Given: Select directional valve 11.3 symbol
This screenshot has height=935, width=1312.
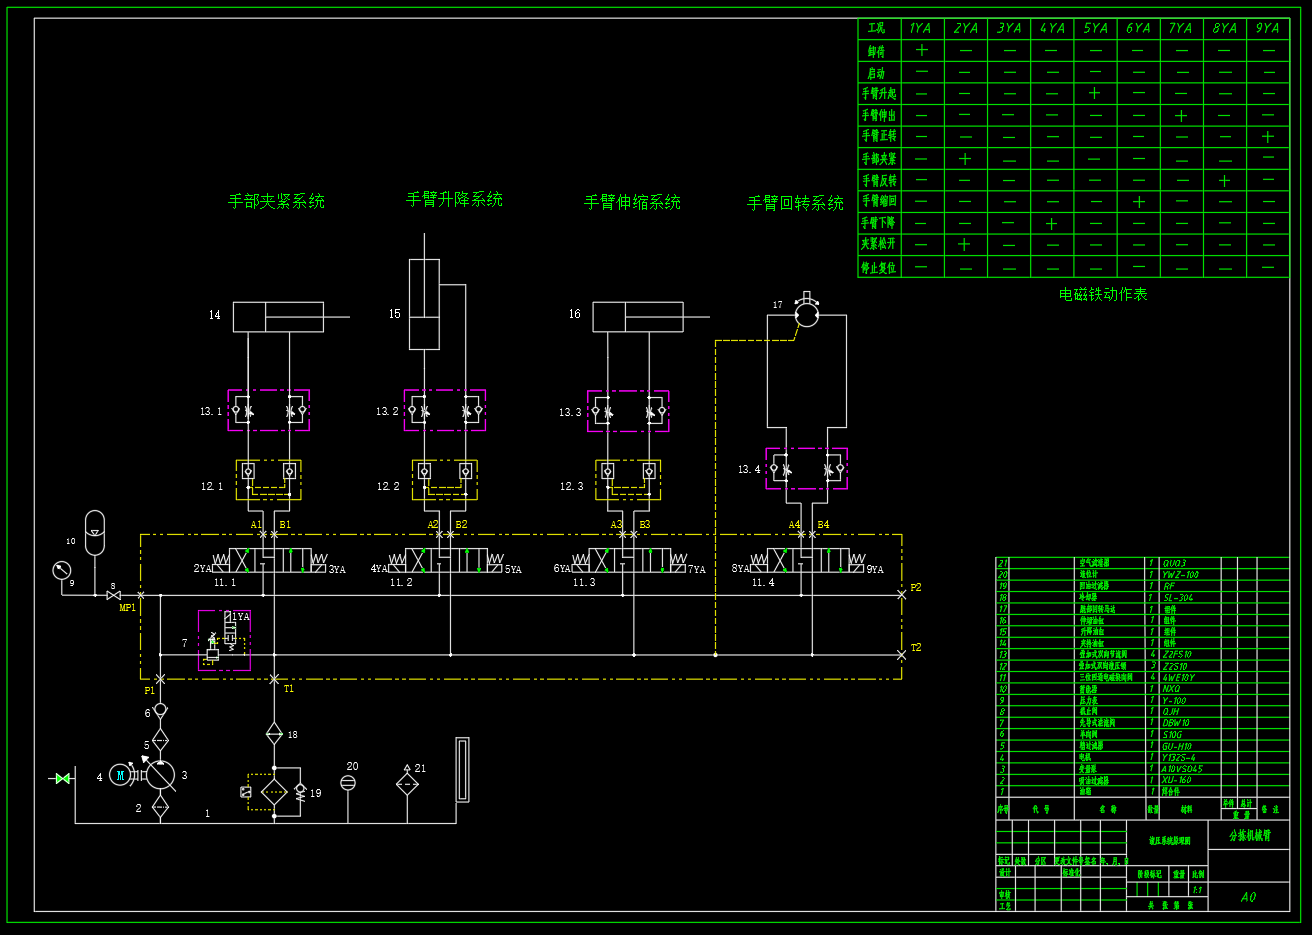Looking at the screenshot, I should (629, 560).
